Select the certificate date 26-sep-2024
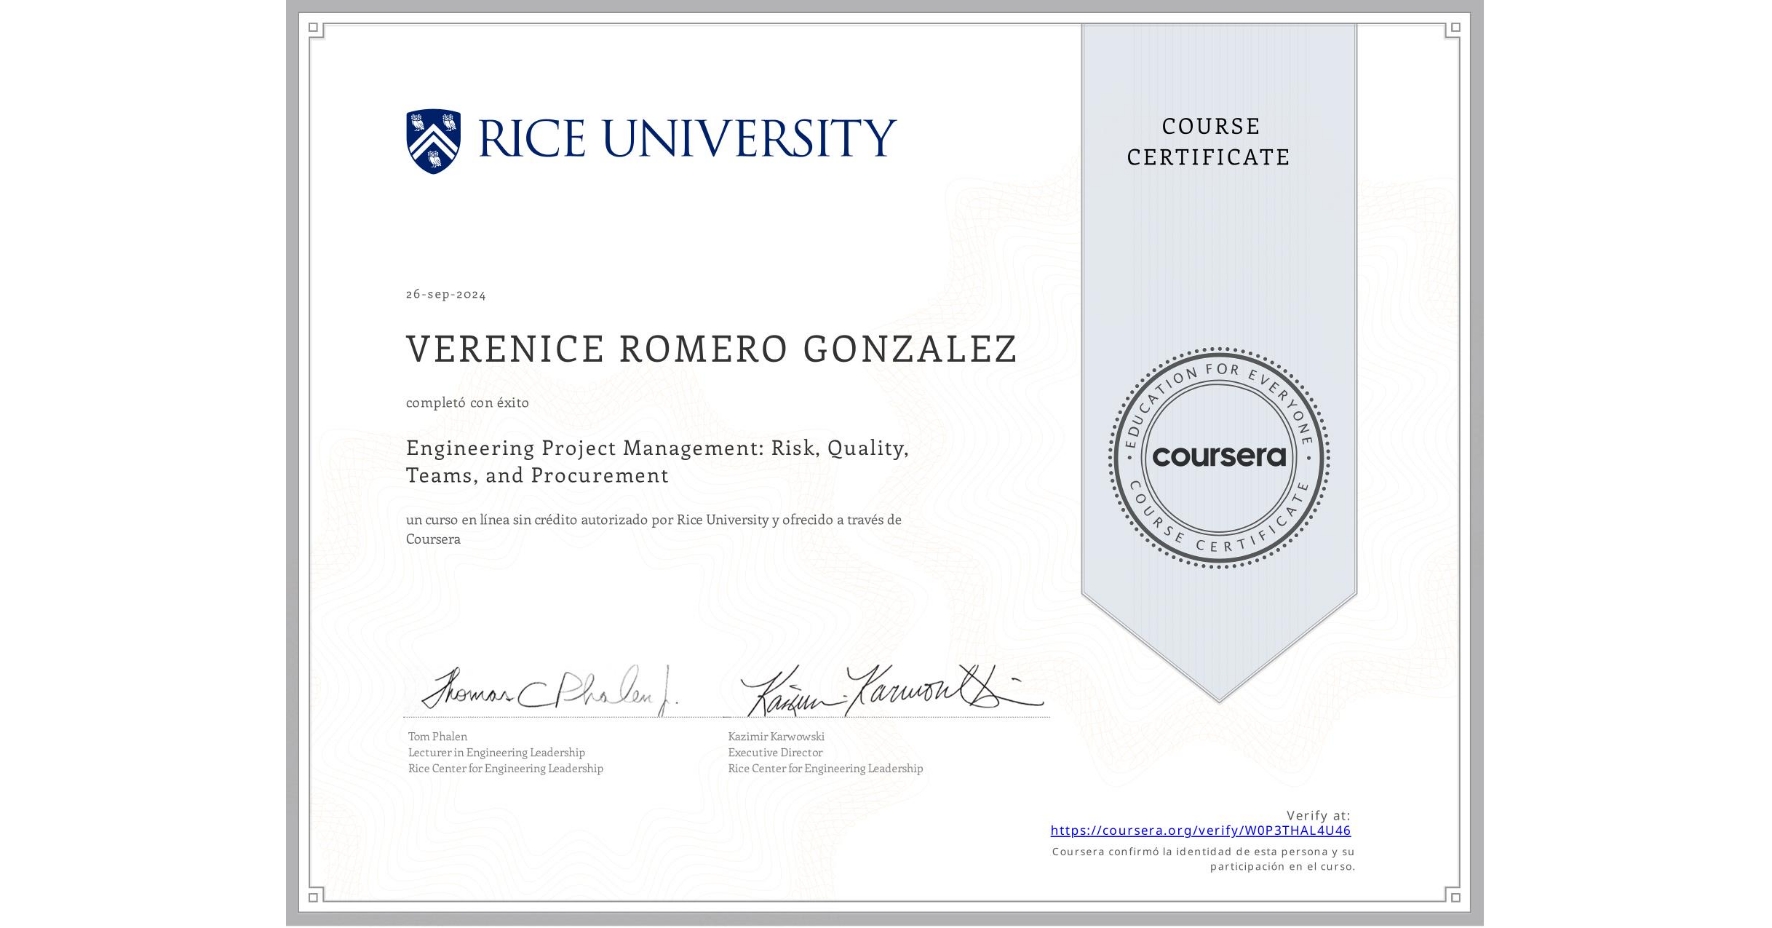This screenshot has height=928, width=1772. 444,293
